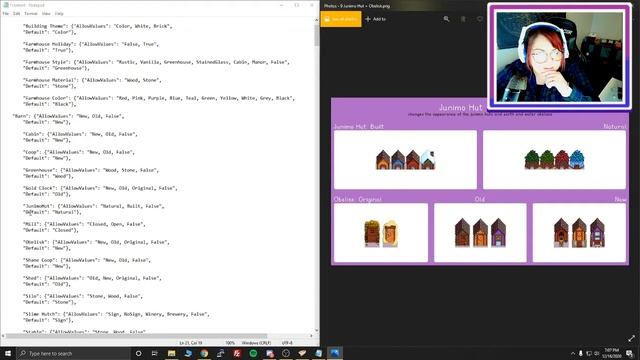
Task: Click the "Default": "Greenhouse" line
Action: click(56, 68)
